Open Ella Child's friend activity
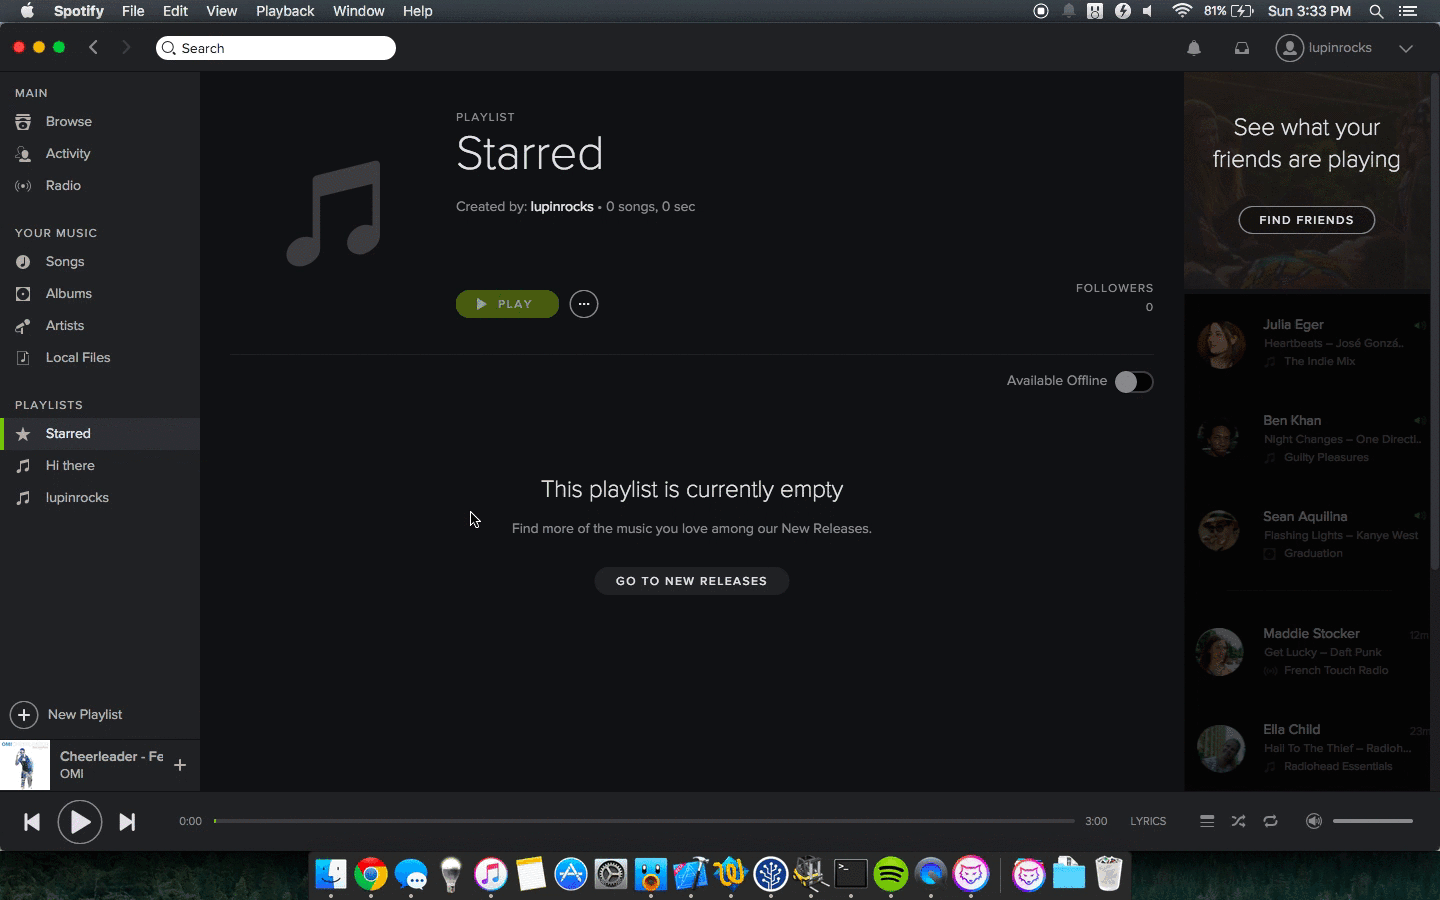This screenshot has width=1440, height=900. click(x=1308, y=747)
